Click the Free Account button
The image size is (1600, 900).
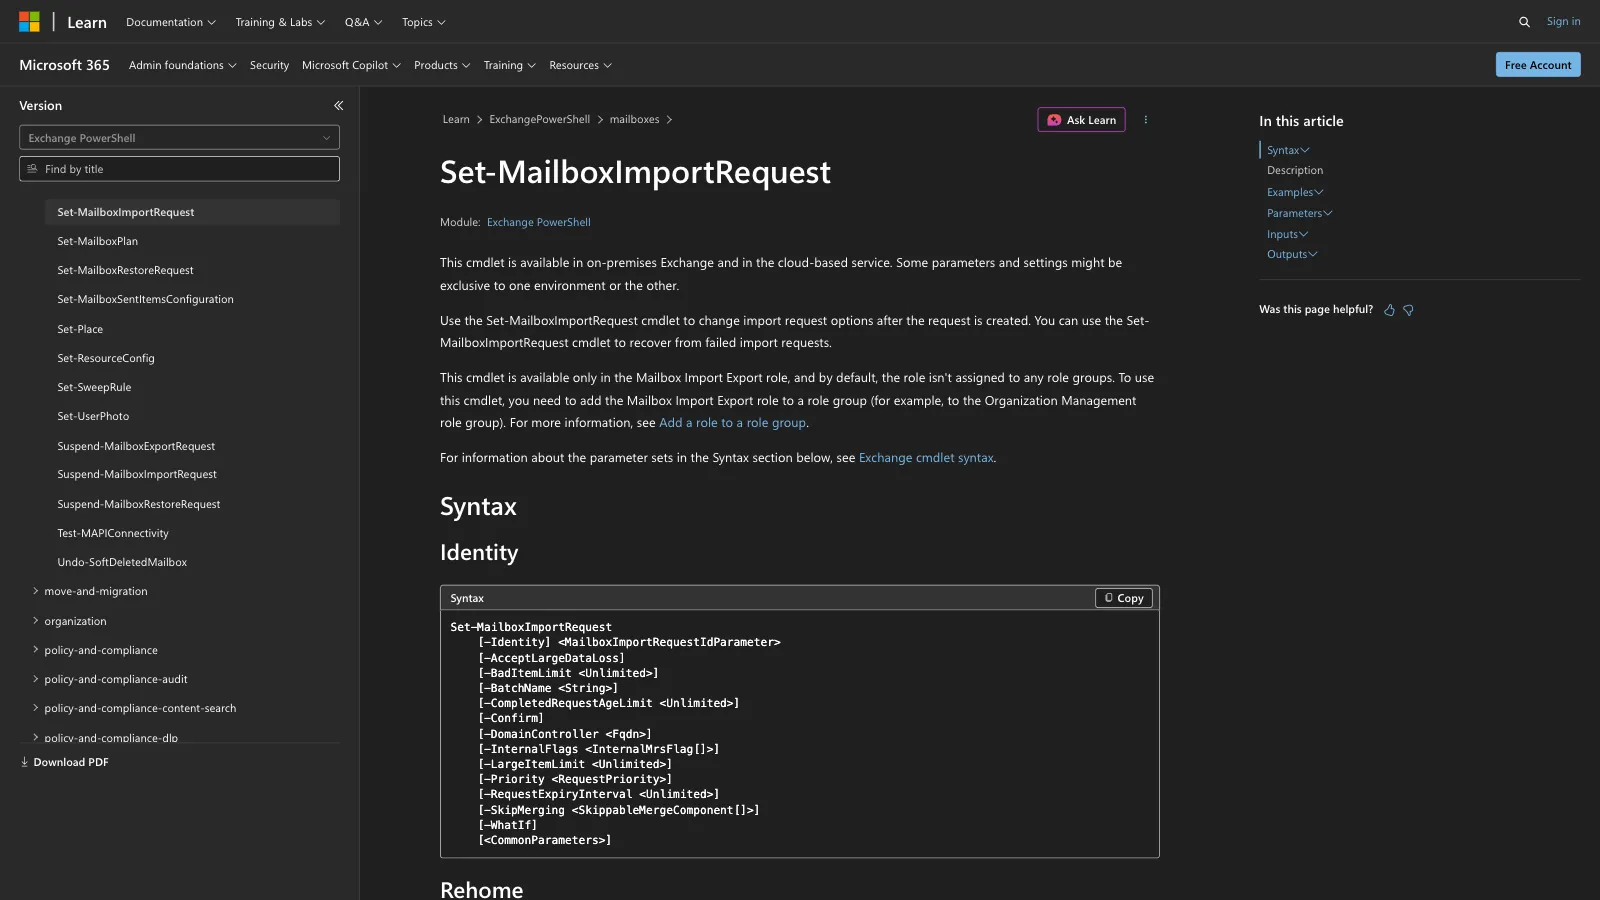point(1538,65)
